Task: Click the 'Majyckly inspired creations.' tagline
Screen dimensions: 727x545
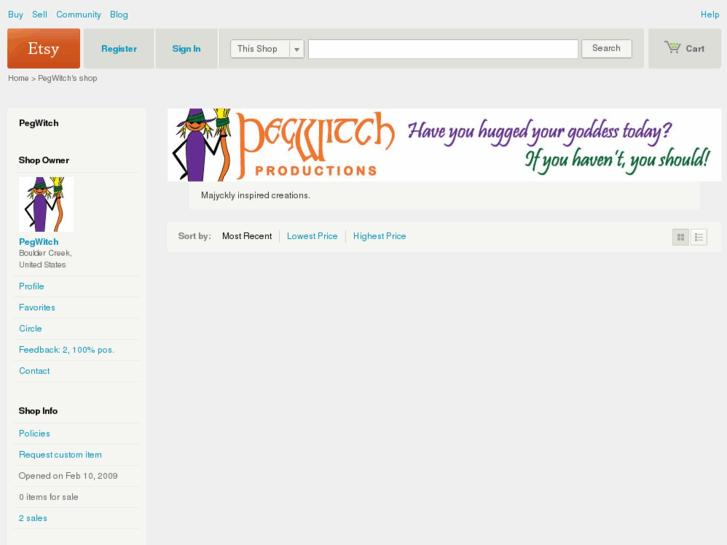Action: pos(255,195)
